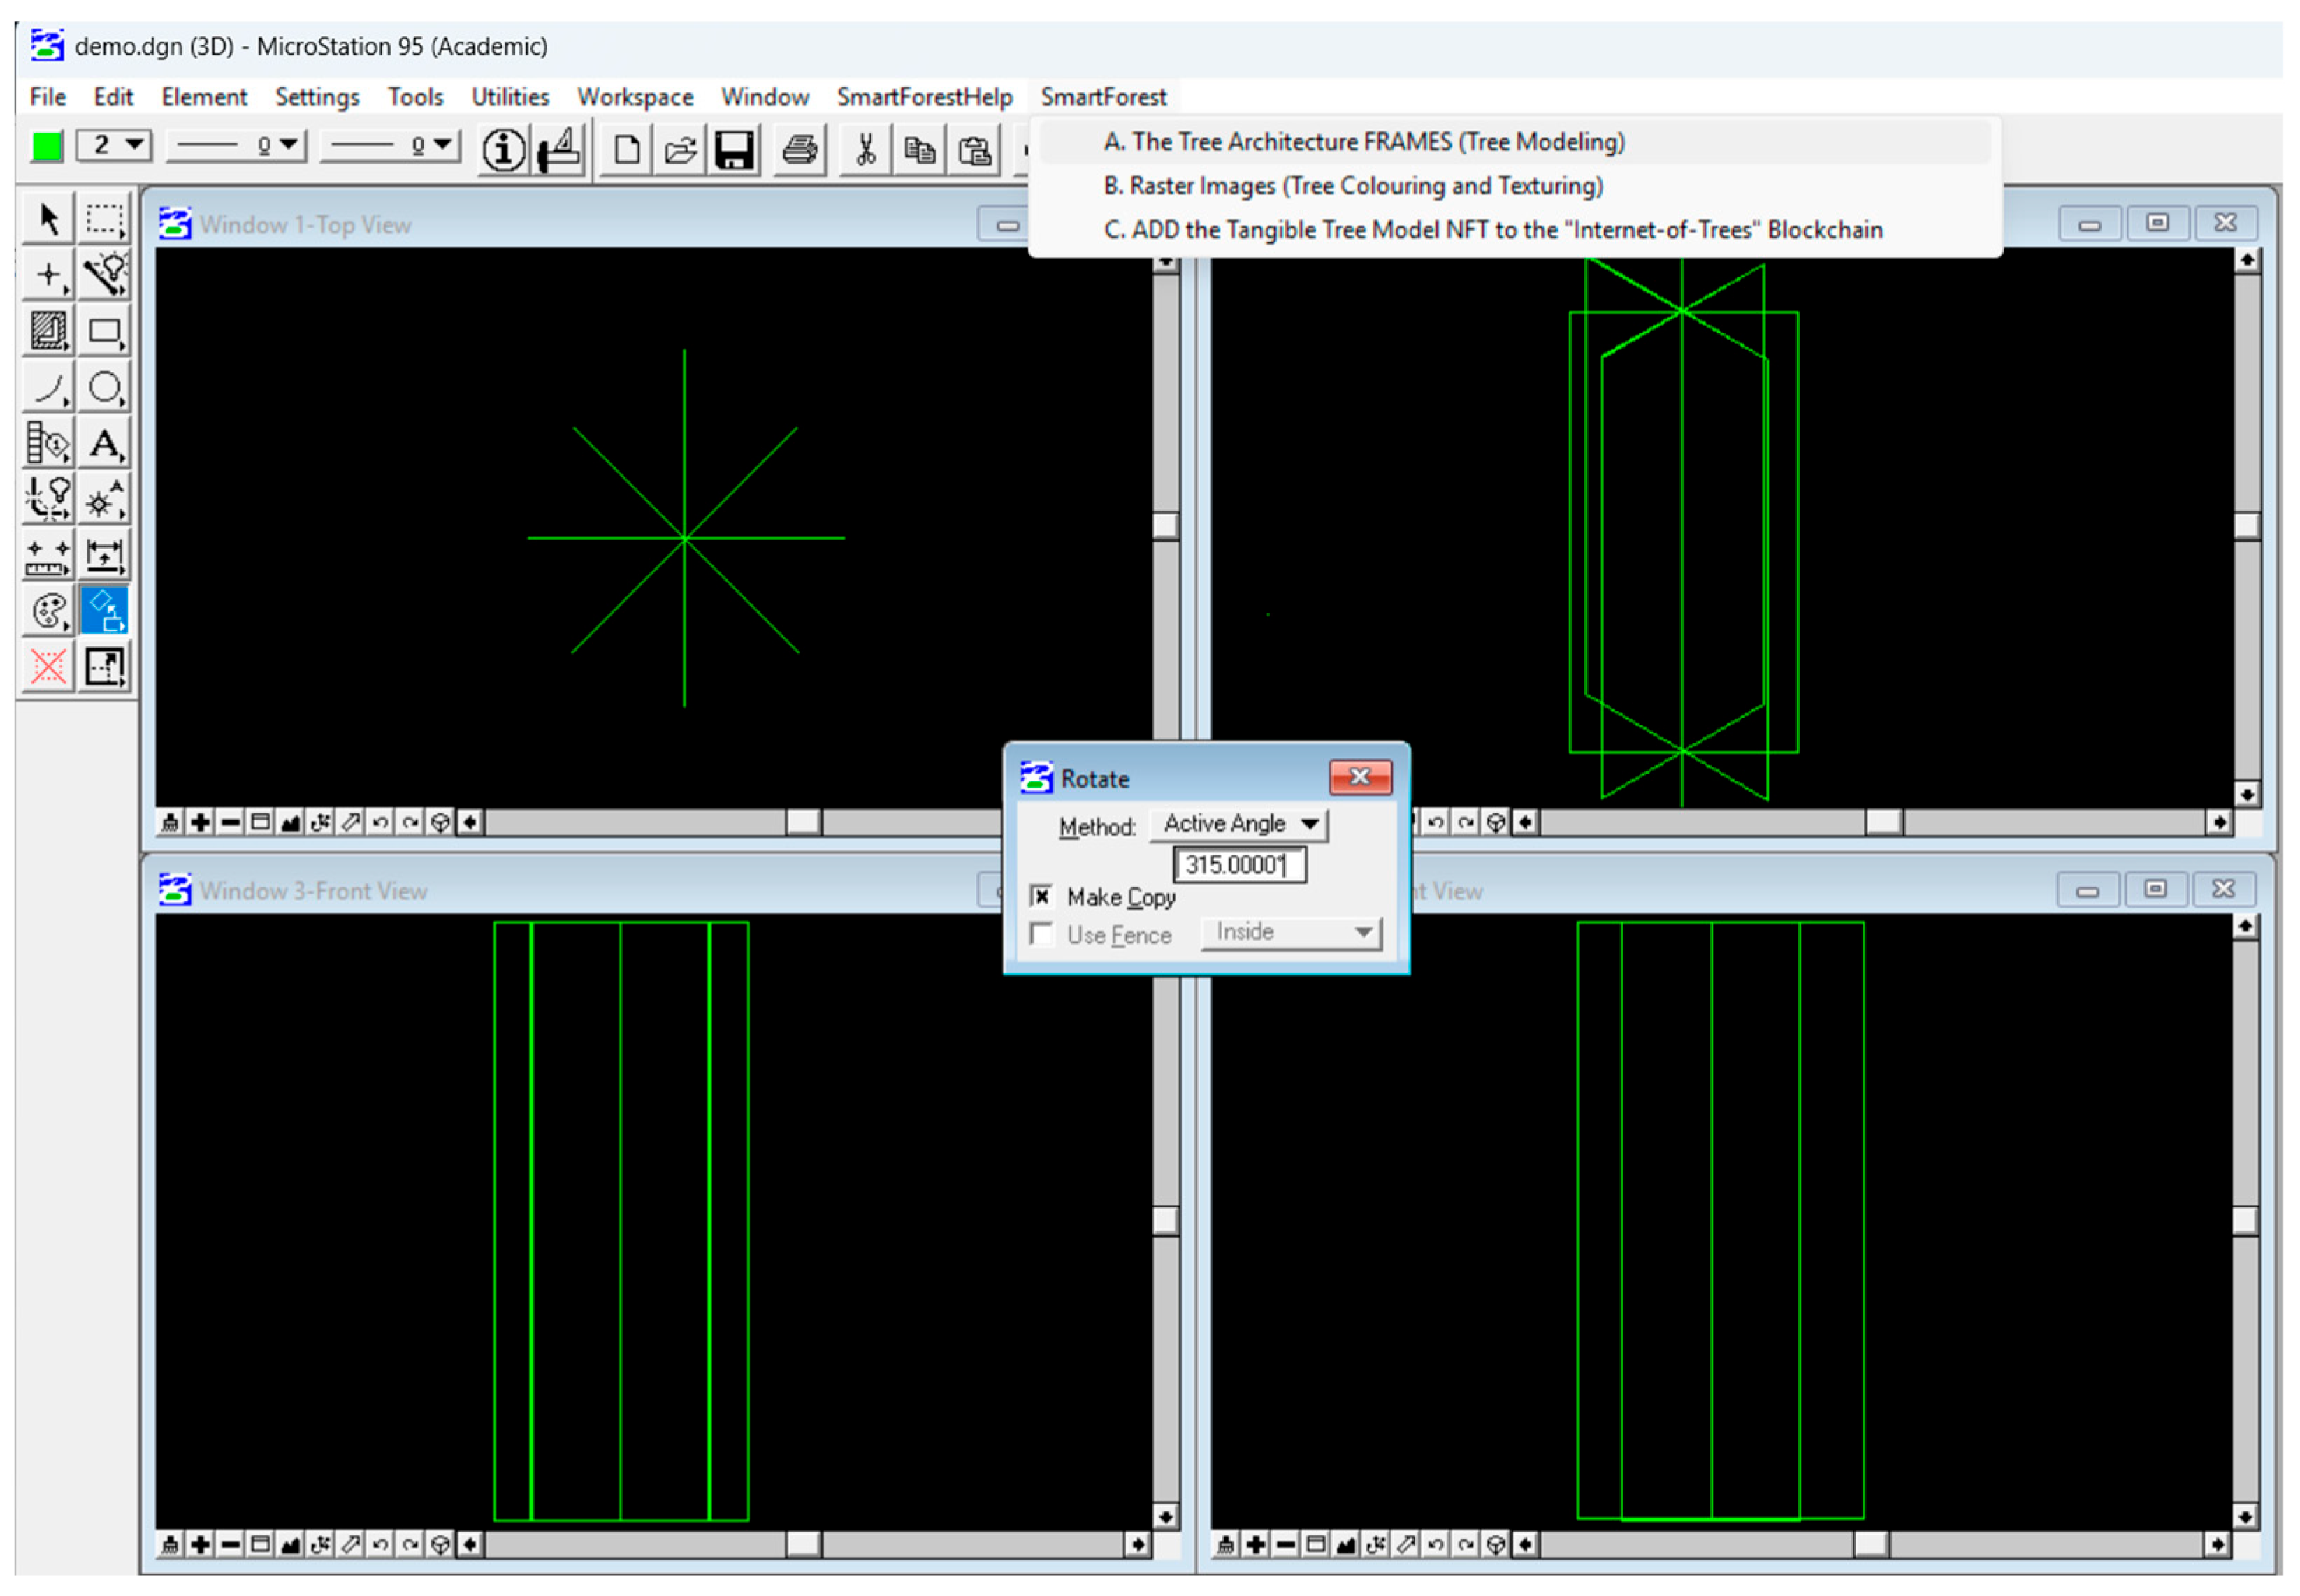
Task: Click the Delete Element tool
Action: [47, 666]
